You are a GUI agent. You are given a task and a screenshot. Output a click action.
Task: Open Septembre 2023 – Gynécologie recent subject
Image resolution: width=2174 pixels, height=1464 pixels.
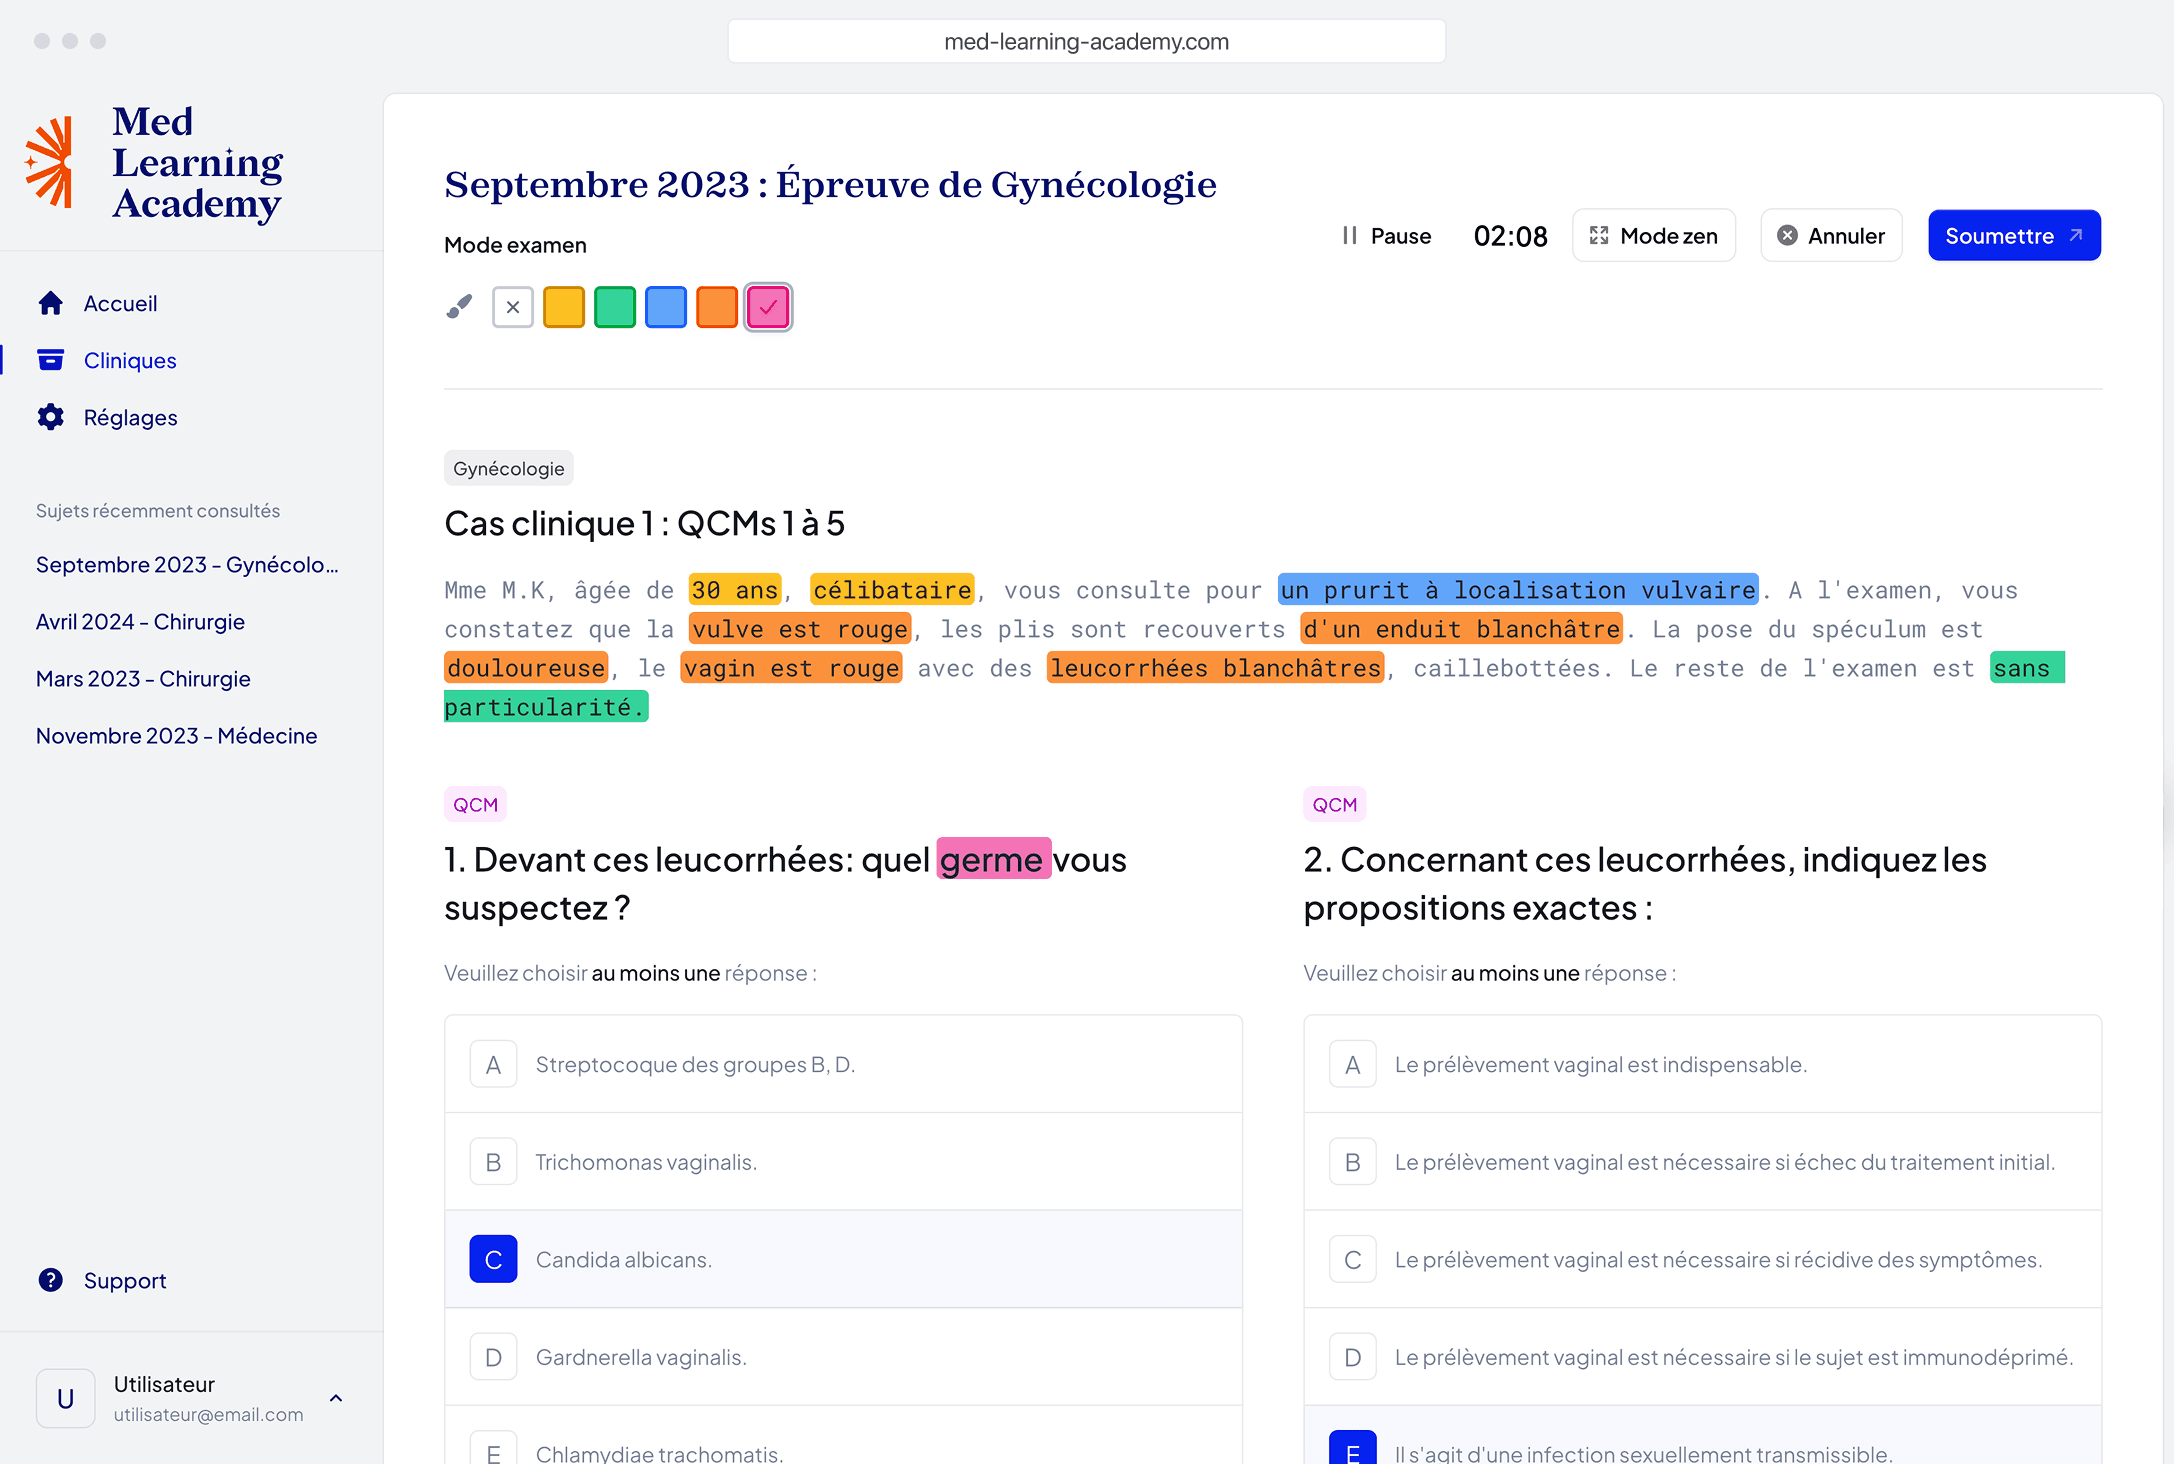(x=187, y=564)
